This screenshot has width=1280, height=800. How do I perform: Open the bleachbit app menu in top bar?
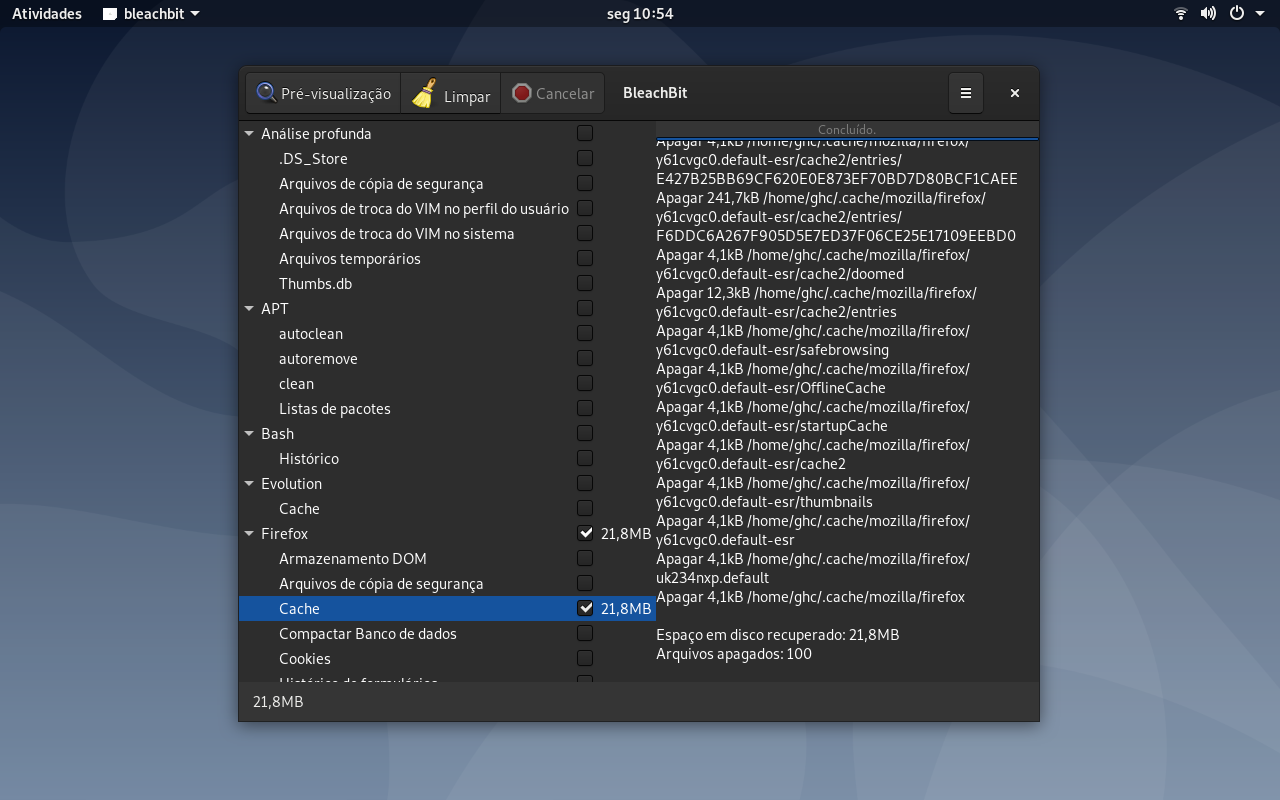click(x=151, y=14)
